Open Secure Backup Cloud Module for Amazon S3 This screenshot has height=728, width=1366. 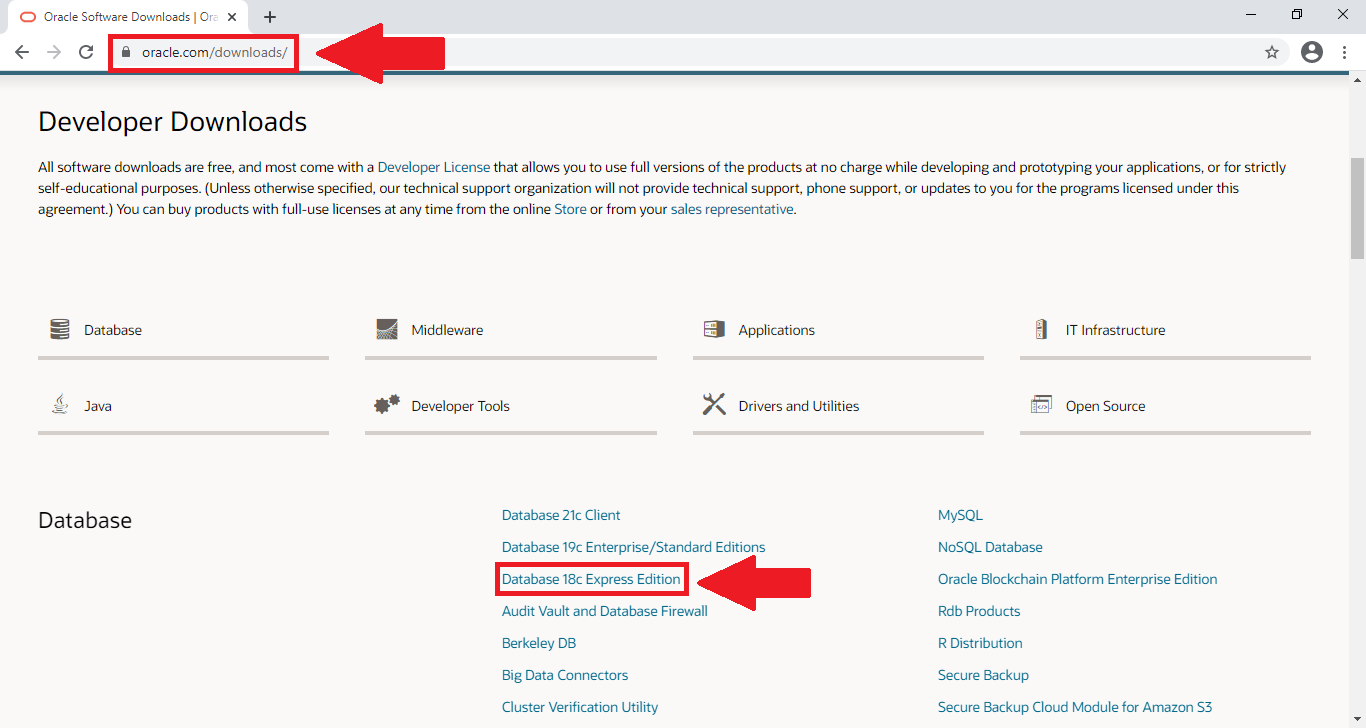(1075, 707)
